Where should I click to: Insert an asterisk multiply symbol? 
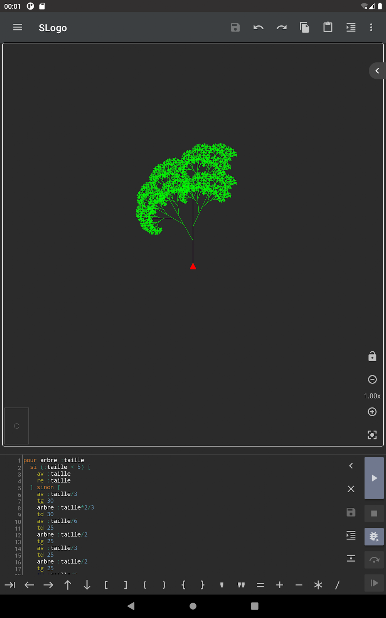pyautogui.click(x=318, y=585)
